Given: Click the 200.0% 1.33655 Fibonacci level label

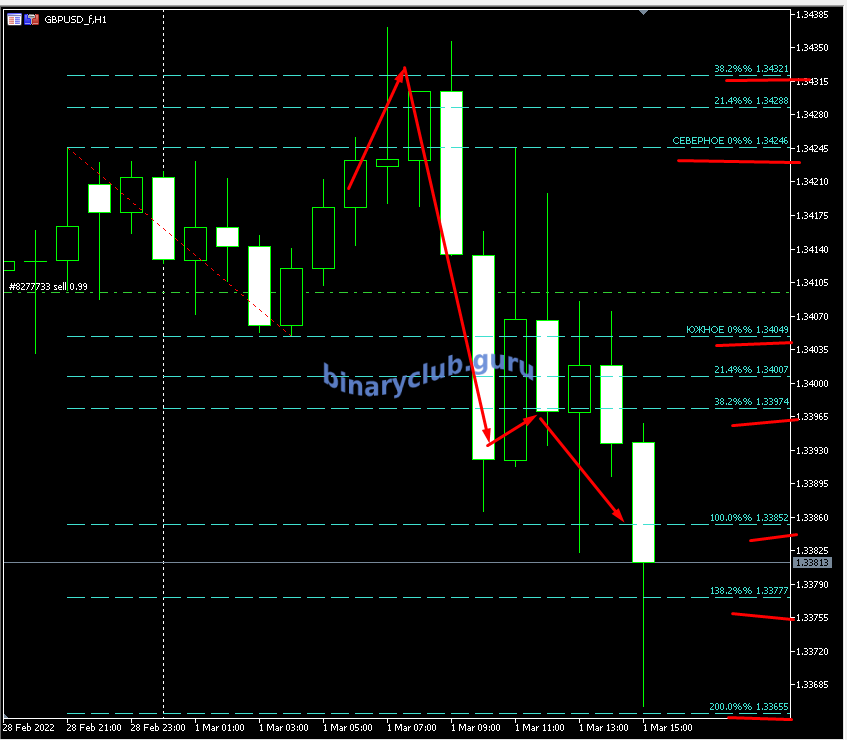Looking at the screenshot, I should 749,706.
